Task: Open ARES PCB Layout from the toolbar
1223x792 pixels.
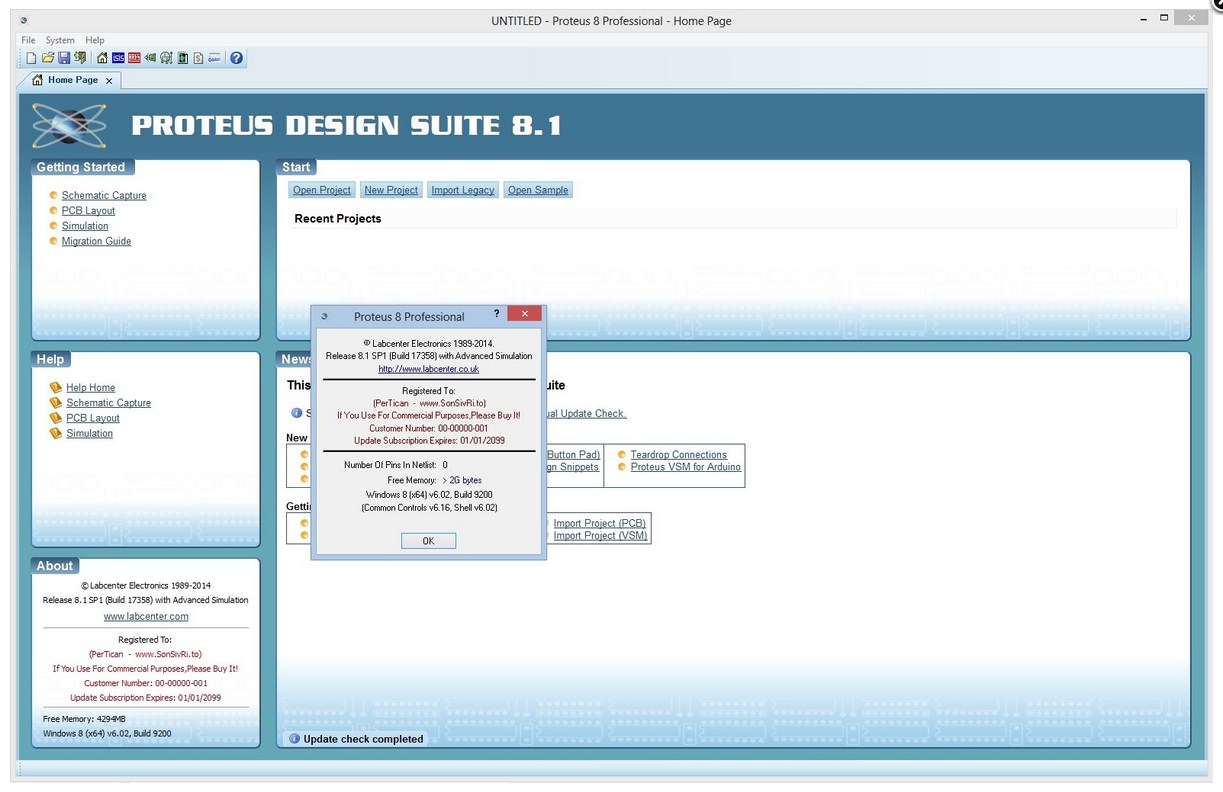Action: 134,58
